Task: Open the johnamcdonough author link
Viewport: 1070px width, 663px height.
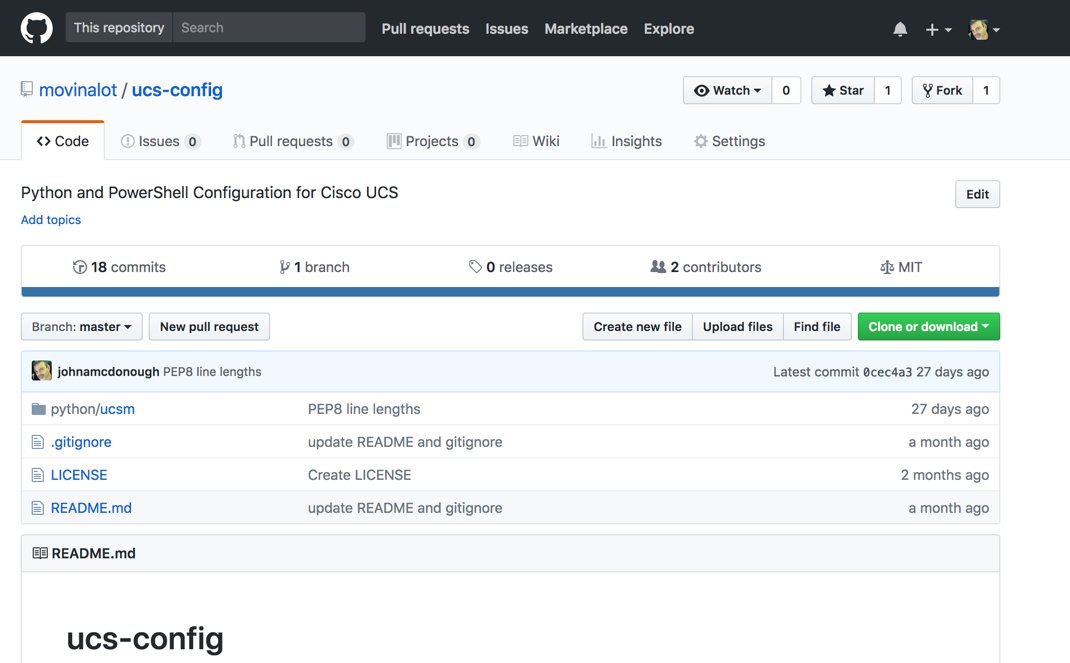Action: click(x=108, y=372)
